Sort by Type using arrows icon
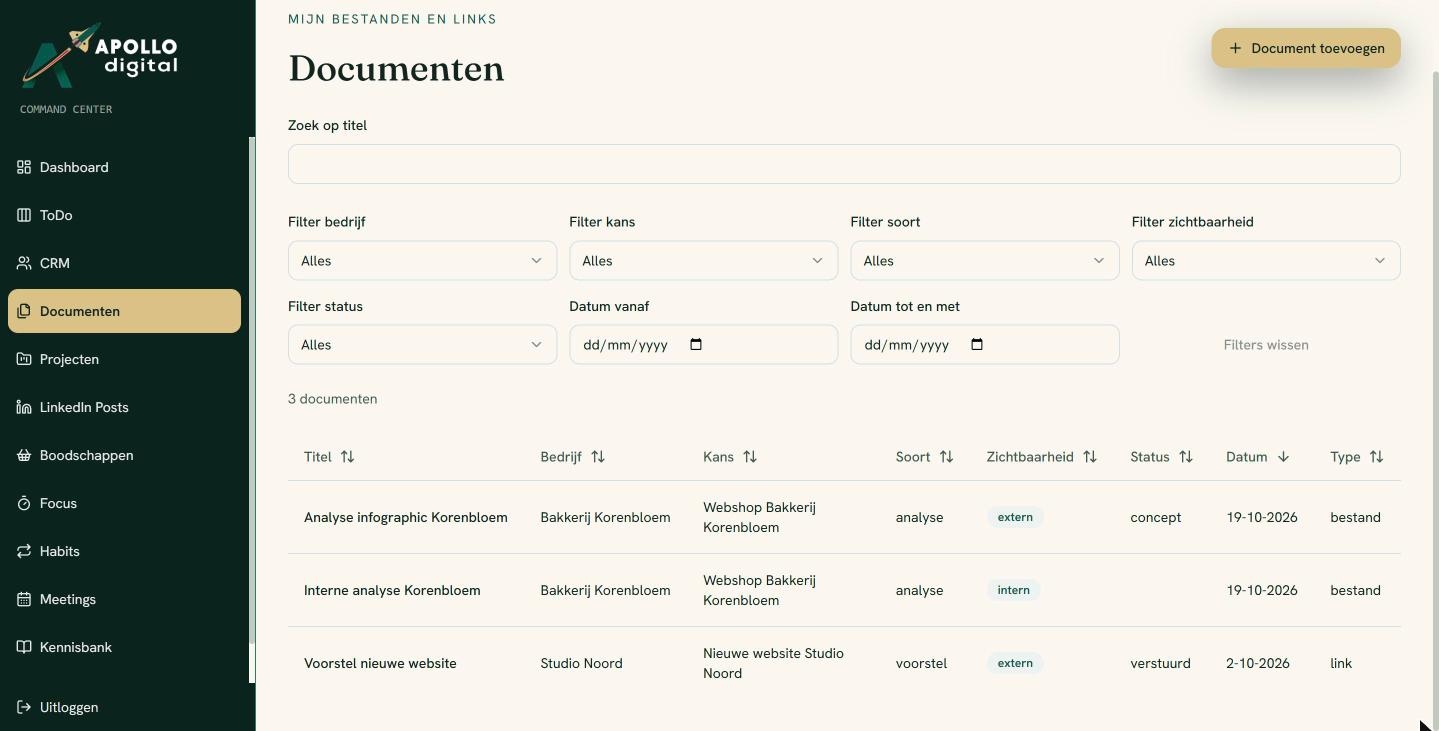 [1377, 457]
